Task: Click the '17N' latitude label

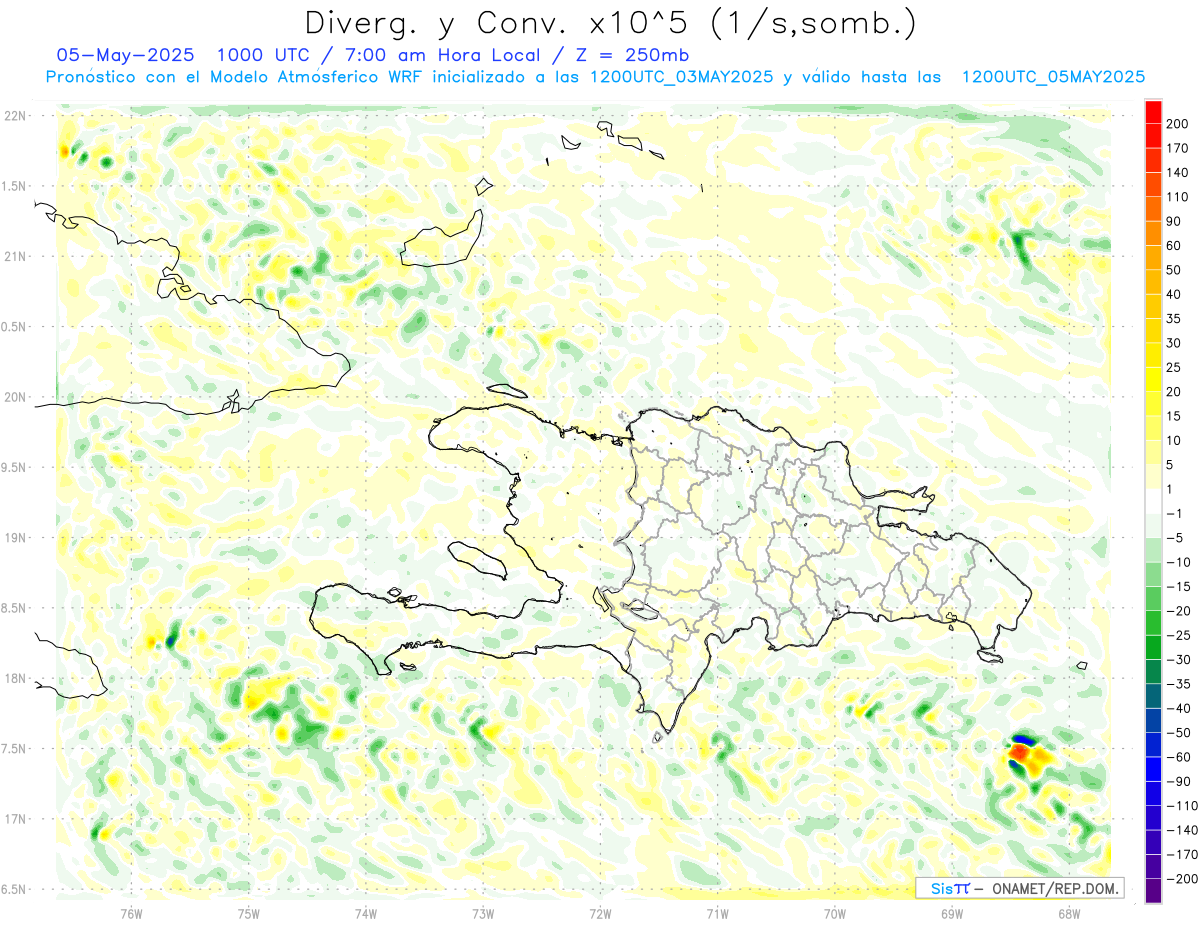Action: coord(16,819)
